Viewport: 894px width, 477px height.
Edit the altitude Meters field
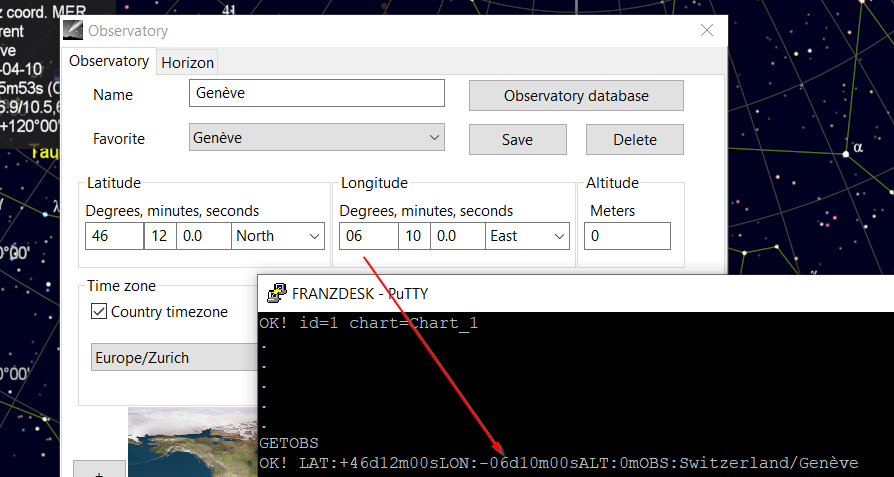[x=627, y=236]
